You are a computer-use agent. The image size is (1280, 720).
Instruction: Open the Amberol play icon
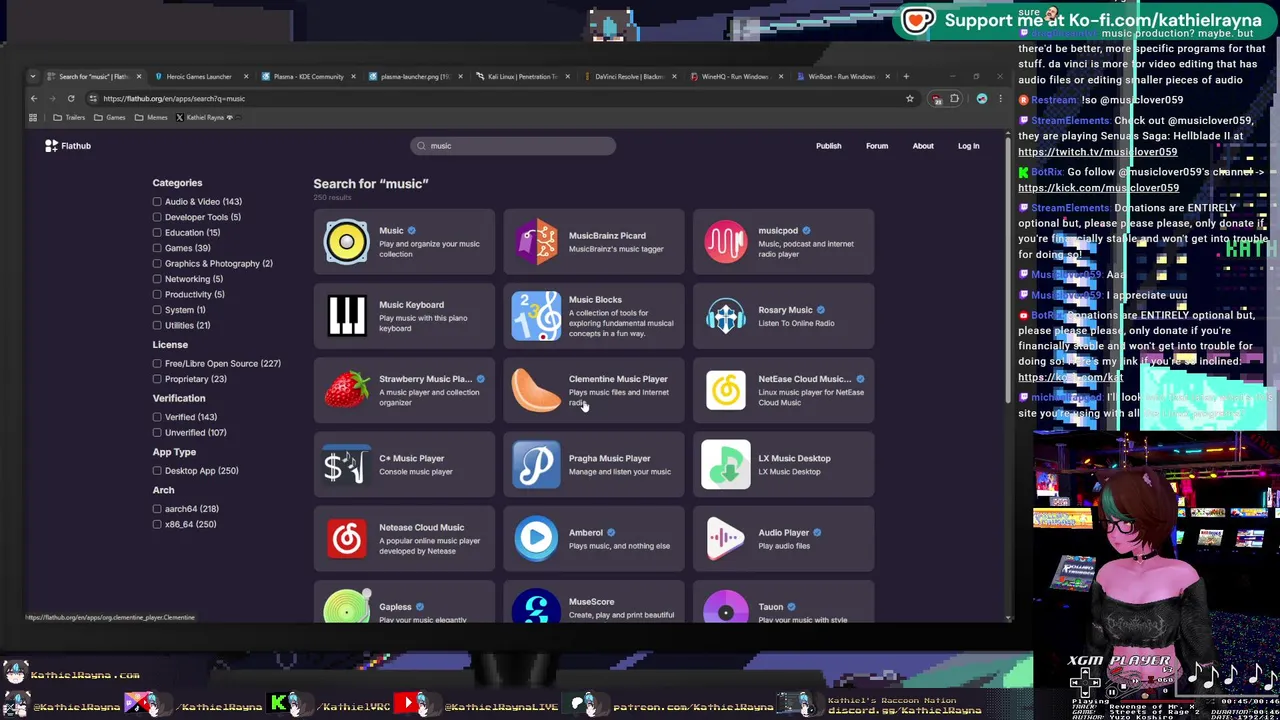(536, 538)
